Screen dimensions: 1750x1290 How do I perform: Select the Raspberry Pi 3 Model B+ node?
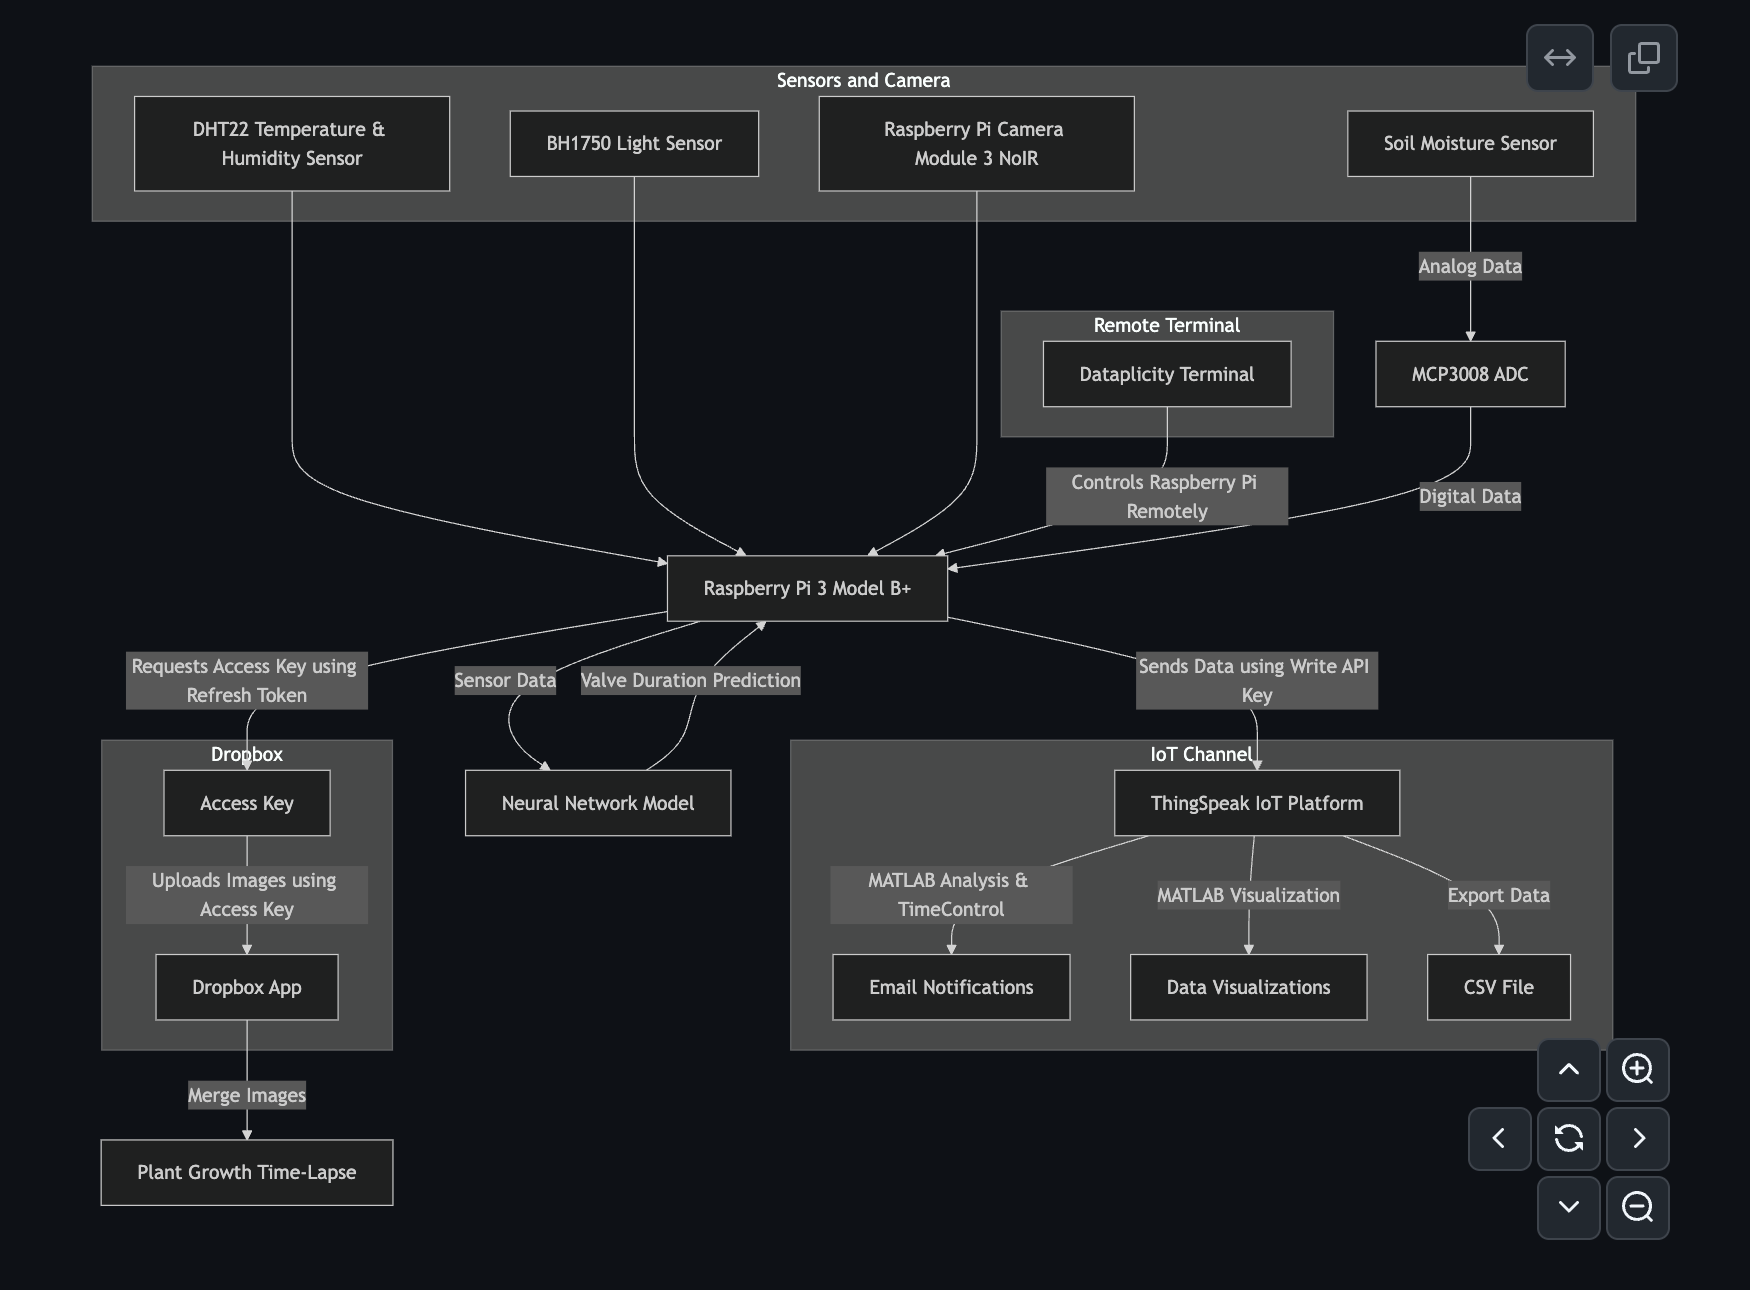[807, 588]
